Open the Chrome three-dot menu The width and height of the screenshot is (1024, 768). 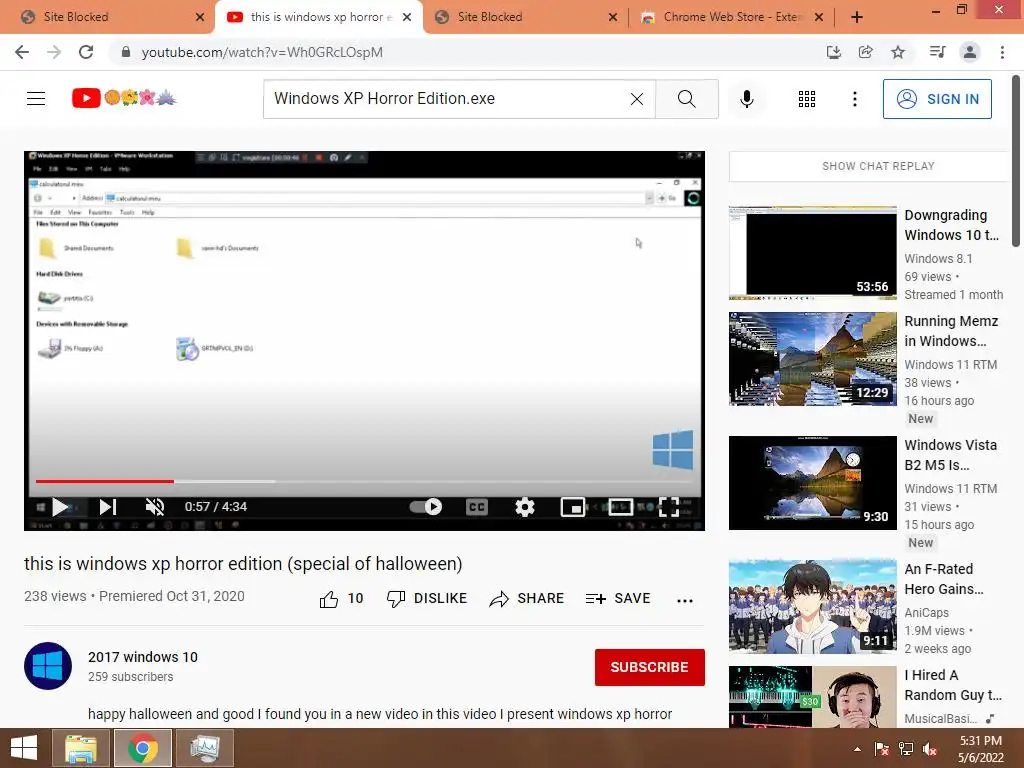1002,52
